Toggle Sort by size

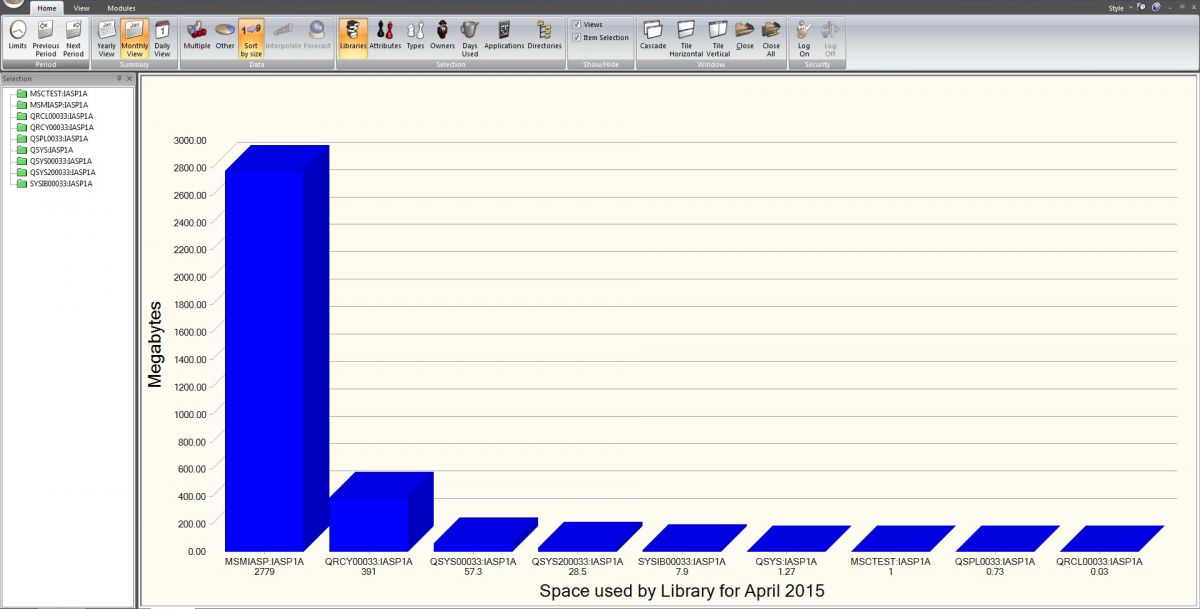coord(251,32)
